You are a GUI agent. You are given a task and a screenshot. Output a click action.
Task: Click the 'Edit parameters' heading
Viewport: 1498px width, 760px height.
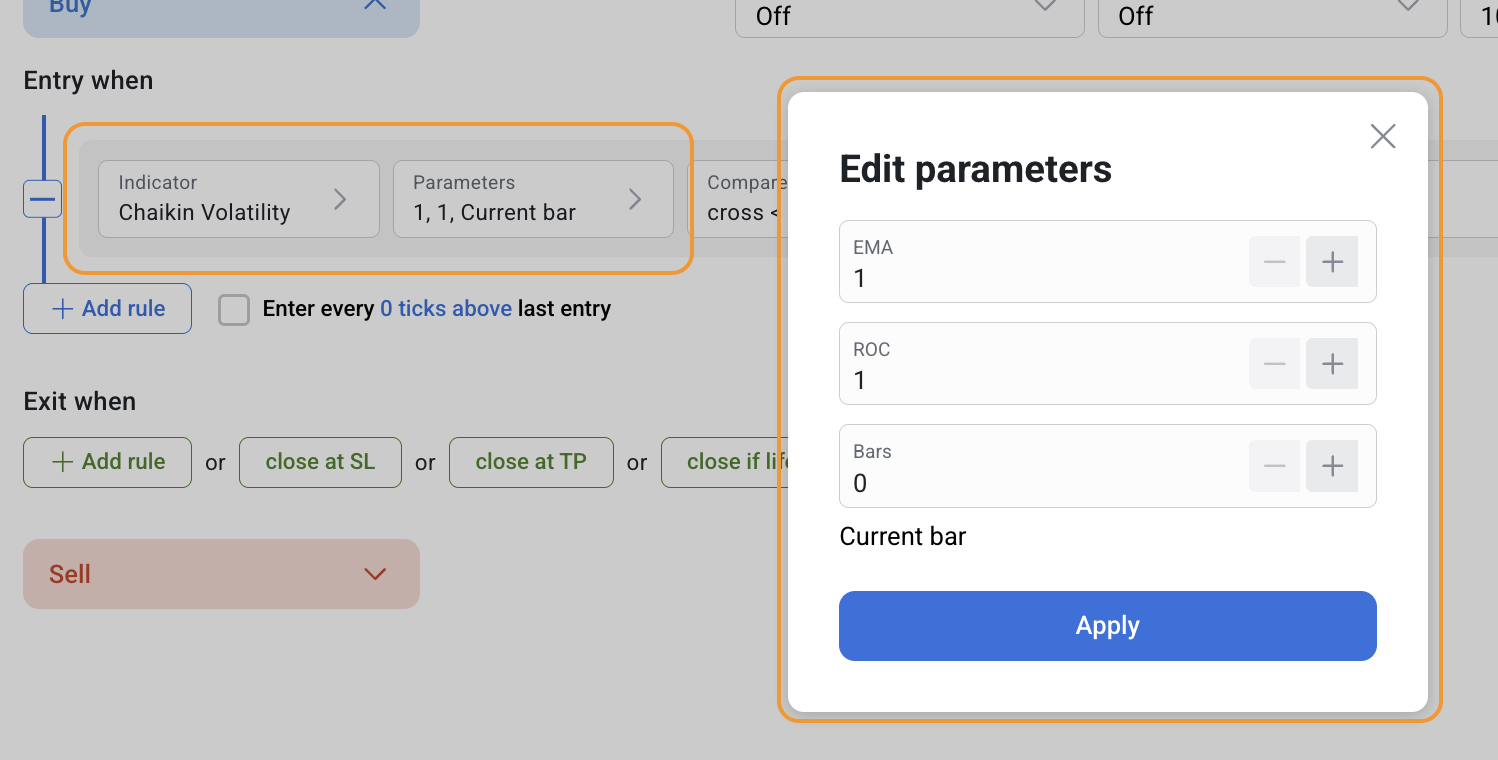(976, 169)
